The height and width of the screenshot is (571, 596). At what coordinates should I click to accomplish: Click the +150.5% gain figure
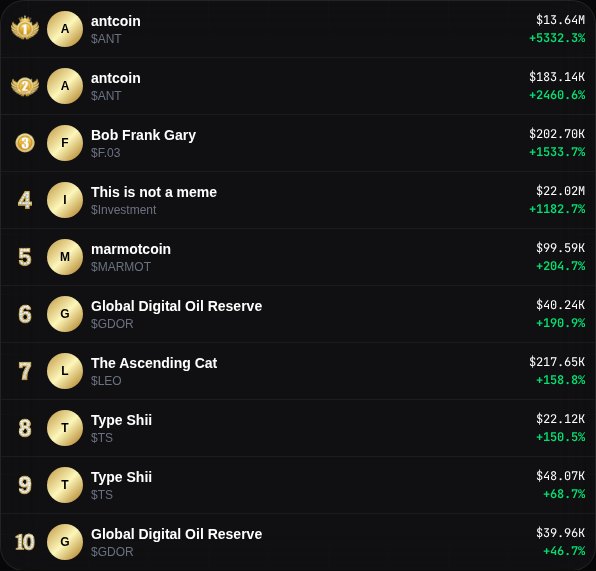point(561,437)
